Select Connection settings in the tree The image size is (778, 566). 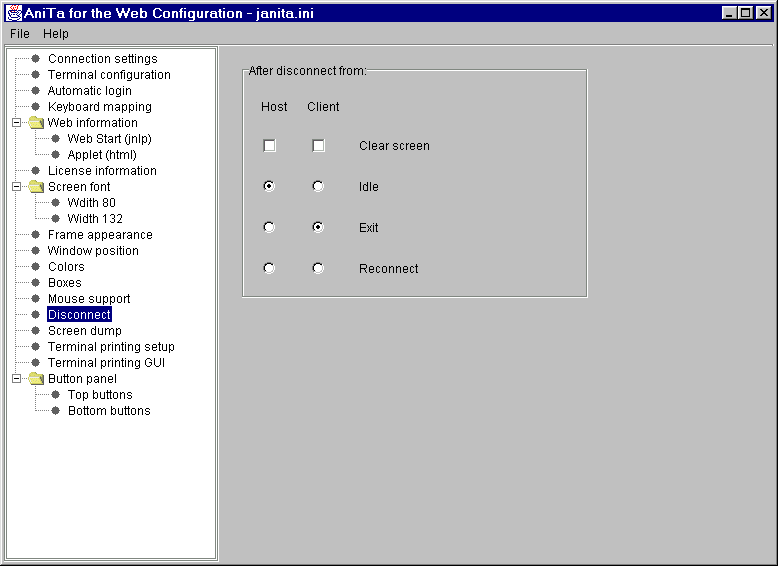[x=103, y=59]
